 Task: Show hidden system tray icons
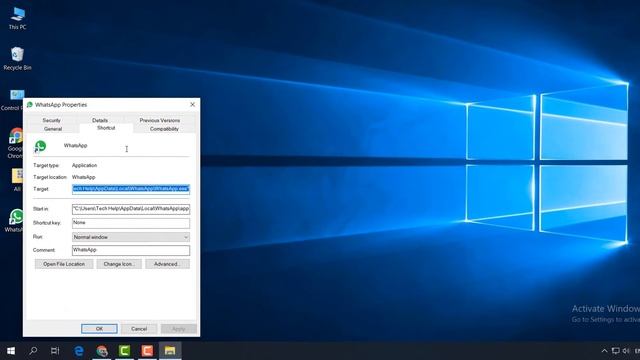(604, 351)
